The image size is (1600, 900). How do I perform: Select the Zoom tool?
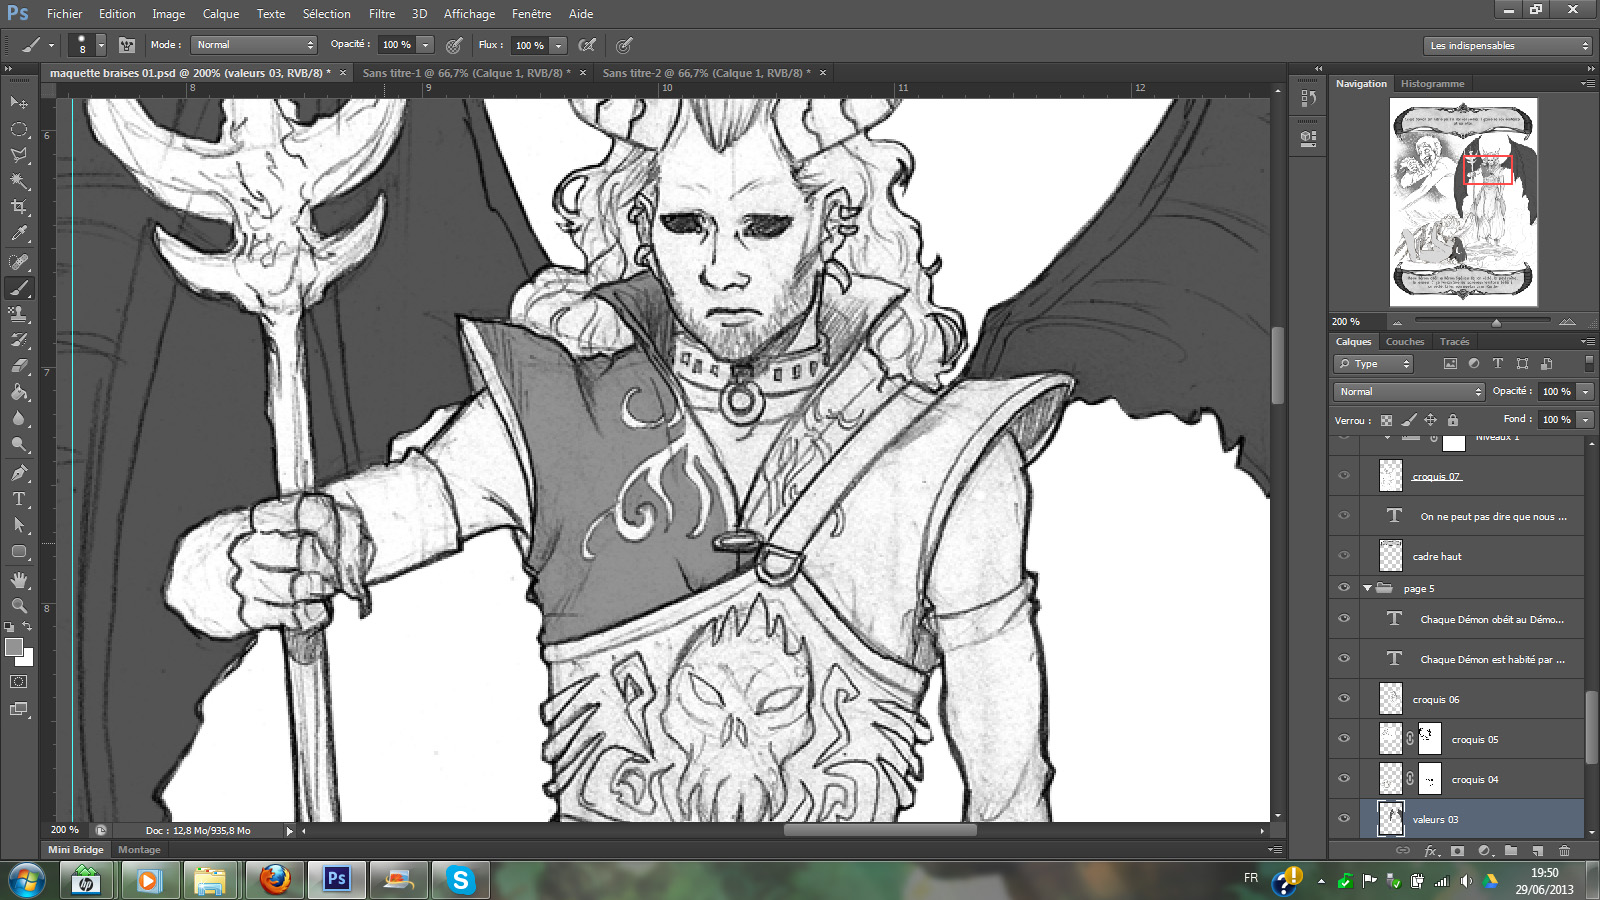coord(19,606)
